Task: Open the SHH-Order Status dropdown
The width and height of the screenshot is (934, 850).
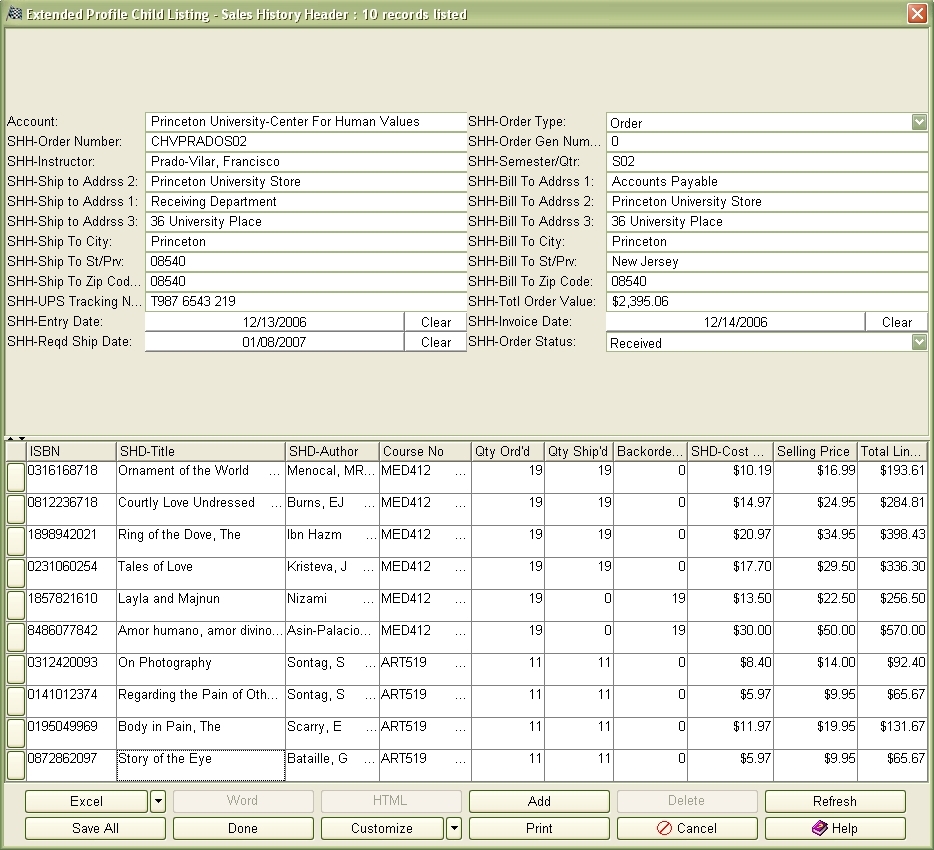Action: click(x=920, y=343)
